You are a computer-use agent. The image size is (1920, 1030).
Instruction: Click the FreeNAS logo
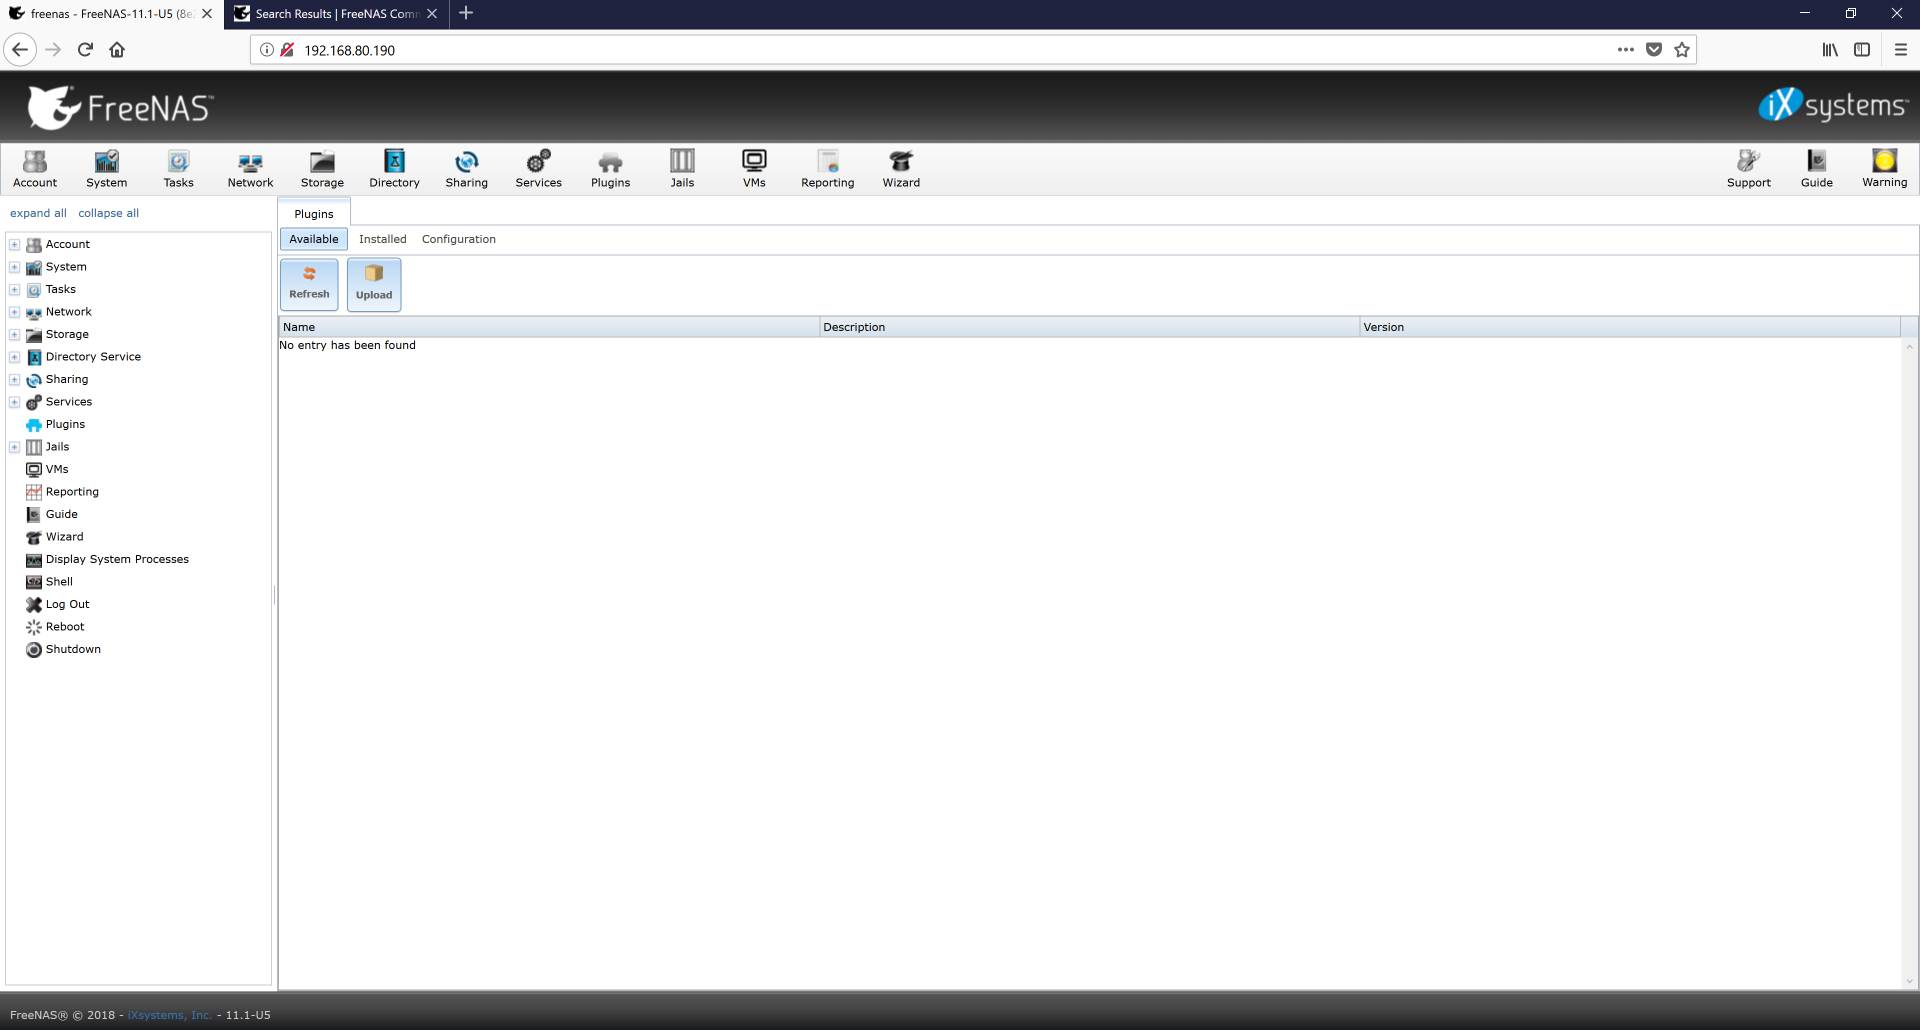120,107
